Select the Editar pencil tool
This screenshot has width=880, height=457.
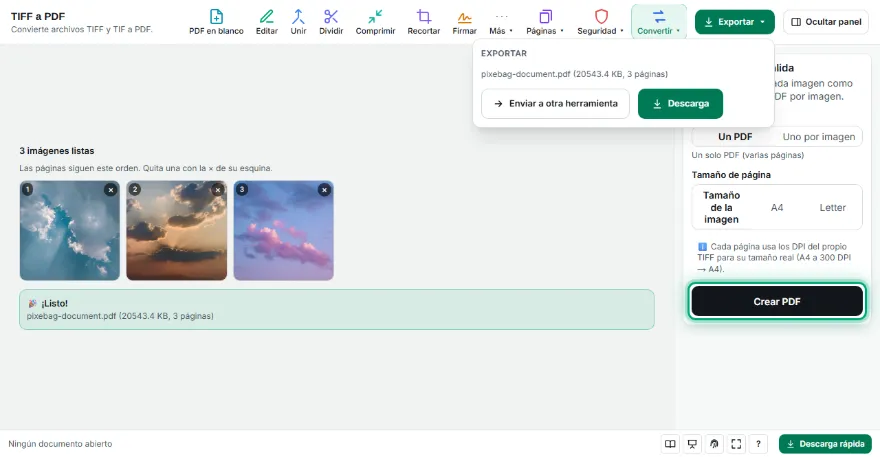[267, 22]
